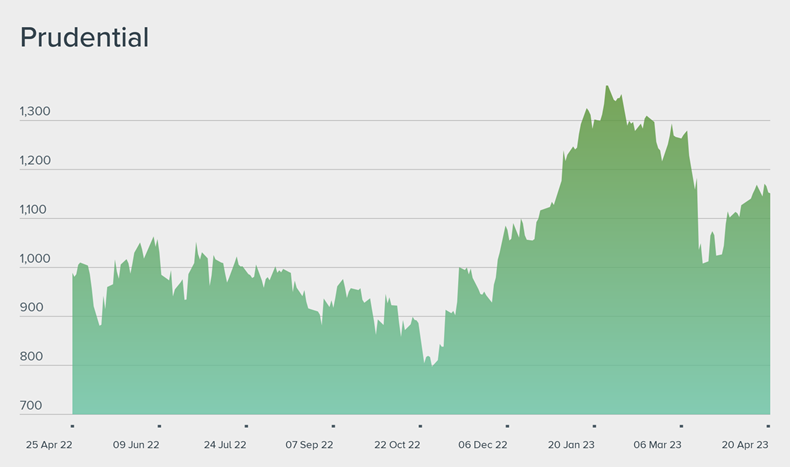
Task: Click the 06 Dec 22 date label
Action: 483,445
